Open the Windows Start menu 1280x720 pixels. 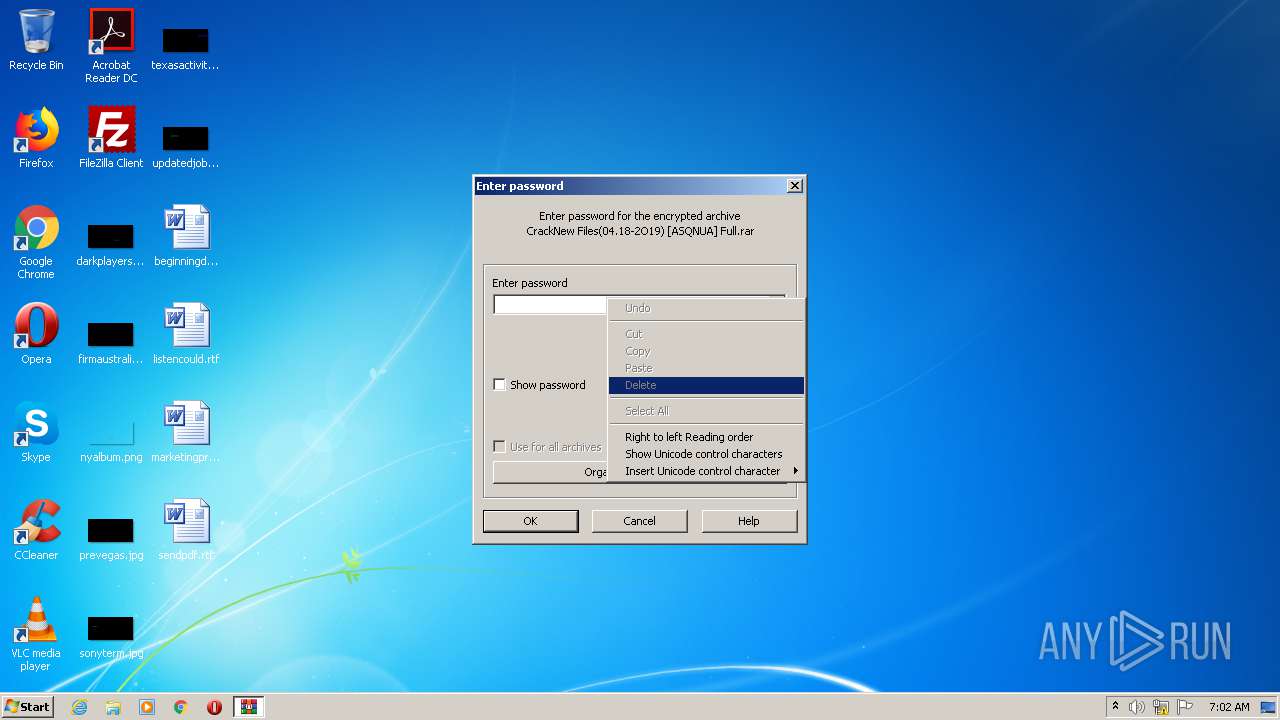click(x=28, y=707)
